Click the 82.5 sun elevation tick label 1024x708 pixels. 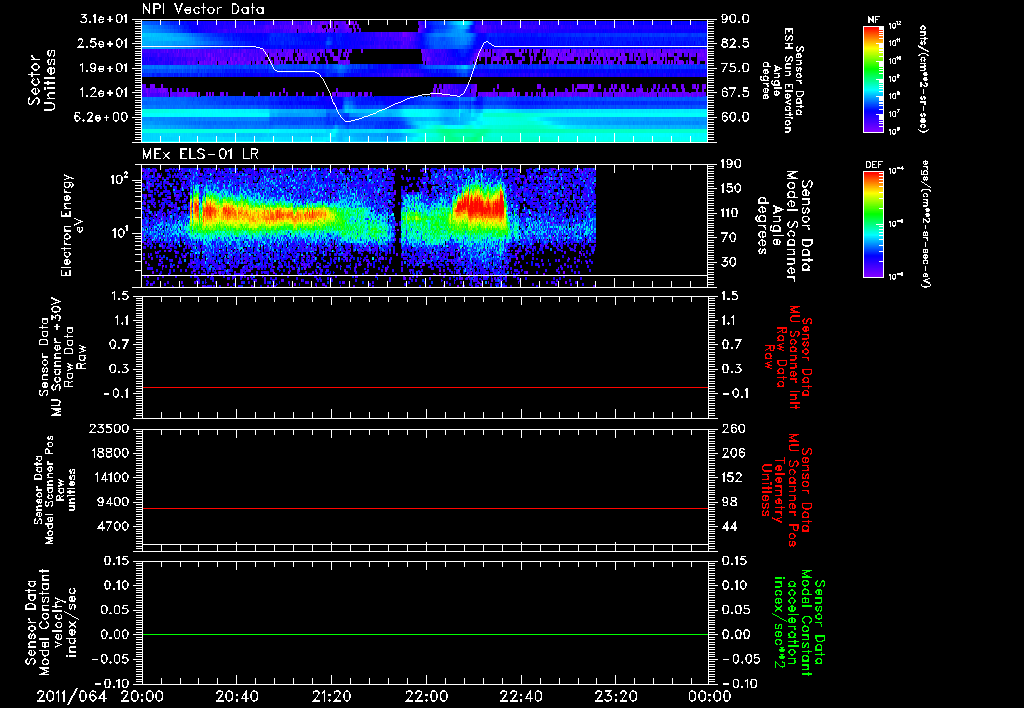click(x=735, y=43)
